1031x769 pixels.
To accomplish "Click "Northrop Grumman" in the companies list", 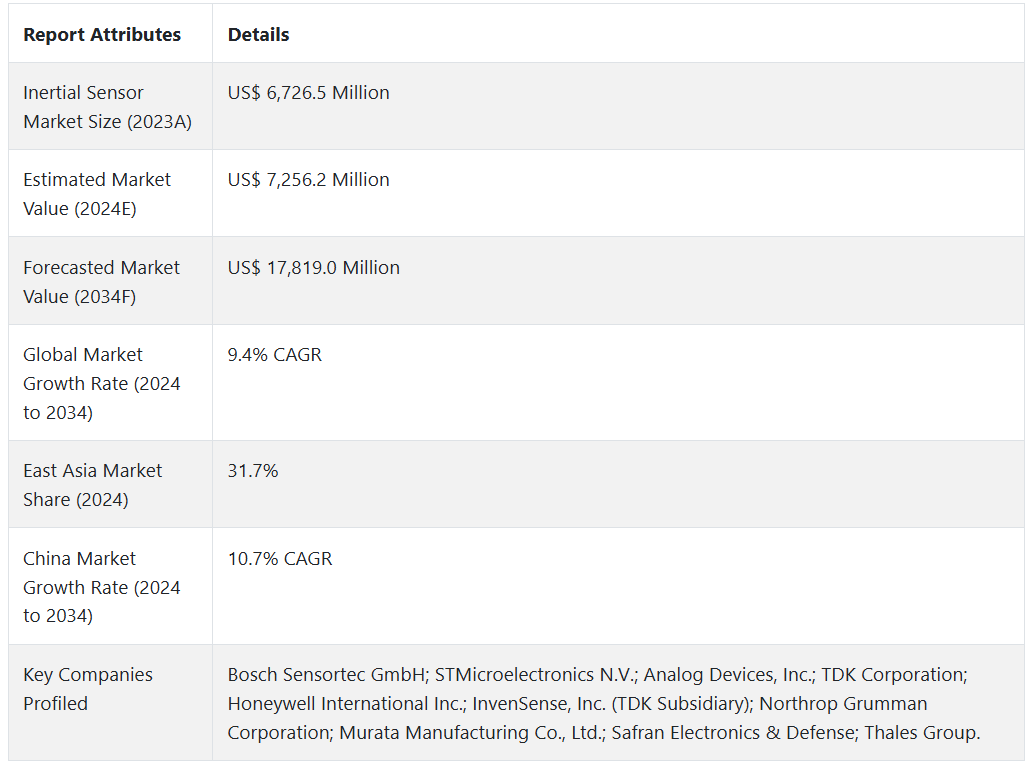I will [843, 704].
